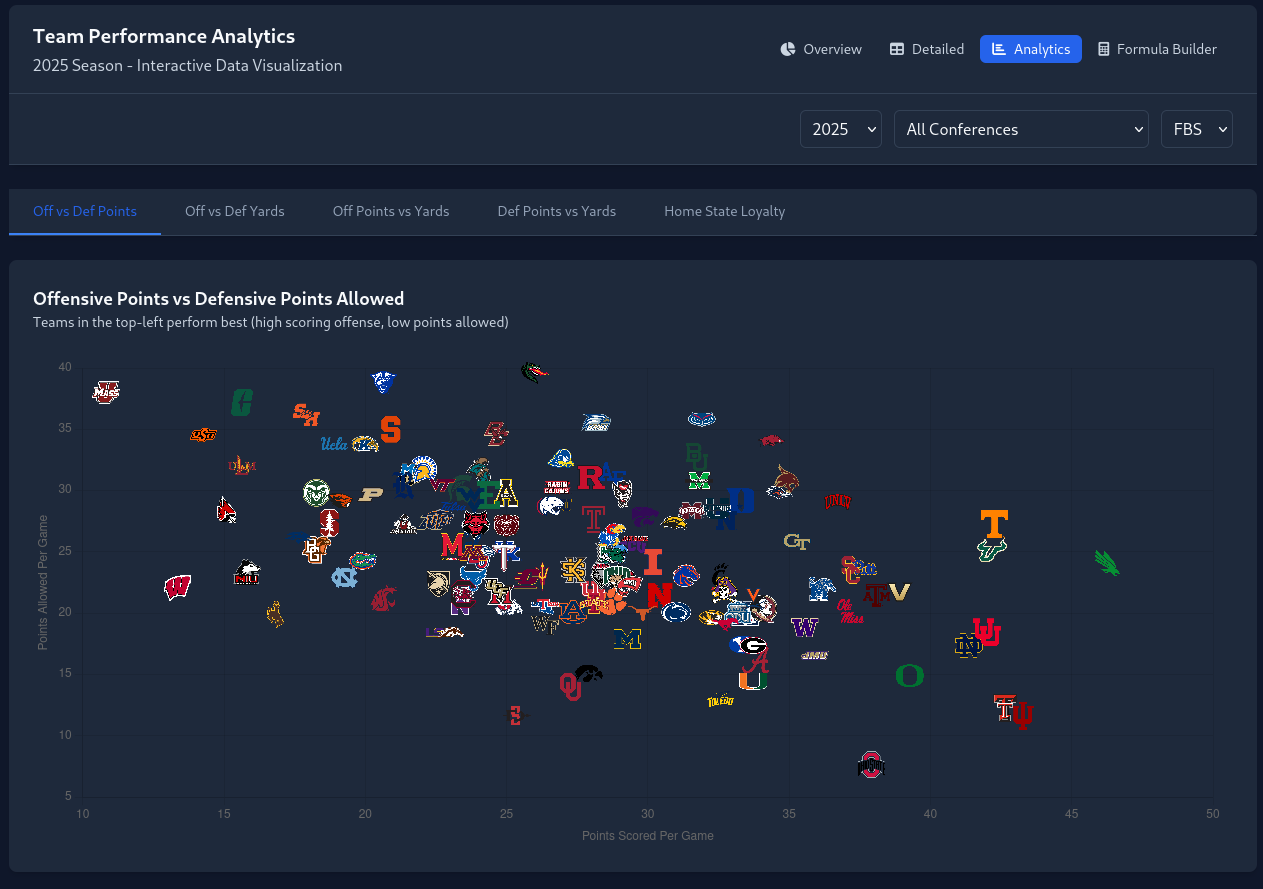Screen dimensions: 1263x889
Task: Select the Boston College BC logo
Action: (x=496, y=434)
